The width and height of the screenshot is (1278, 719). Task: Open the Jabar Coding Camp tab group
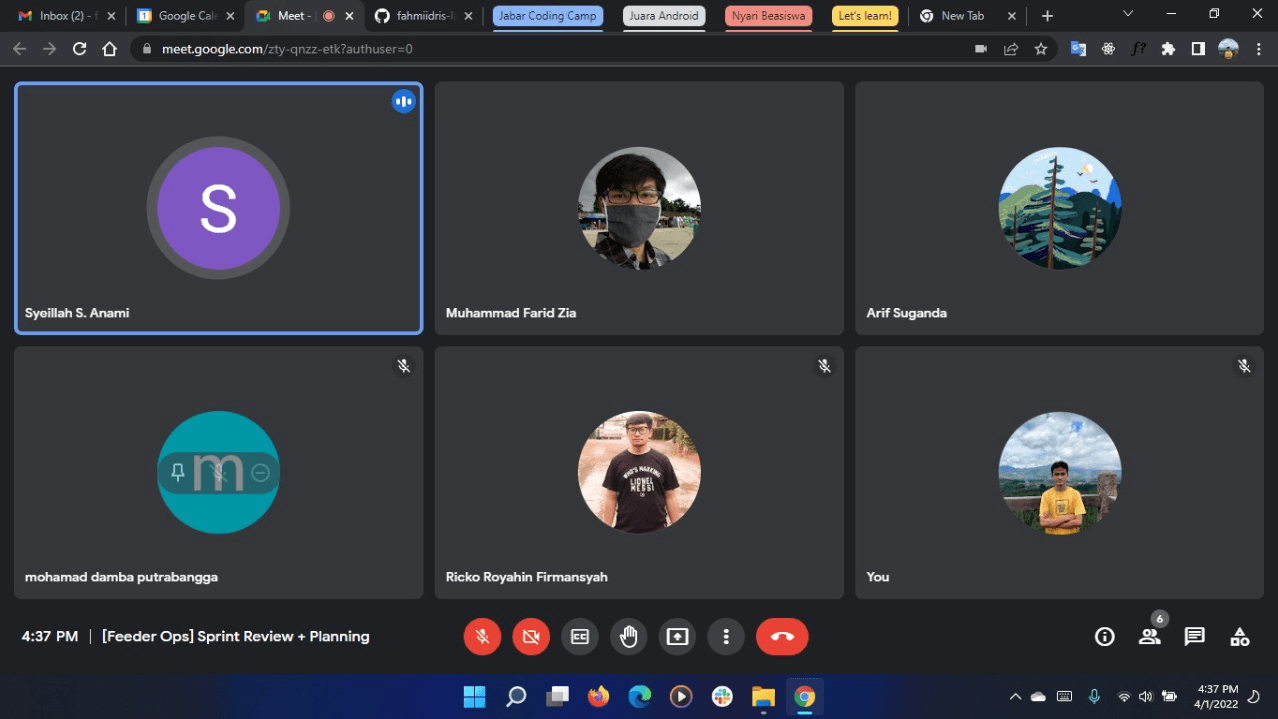547,16
